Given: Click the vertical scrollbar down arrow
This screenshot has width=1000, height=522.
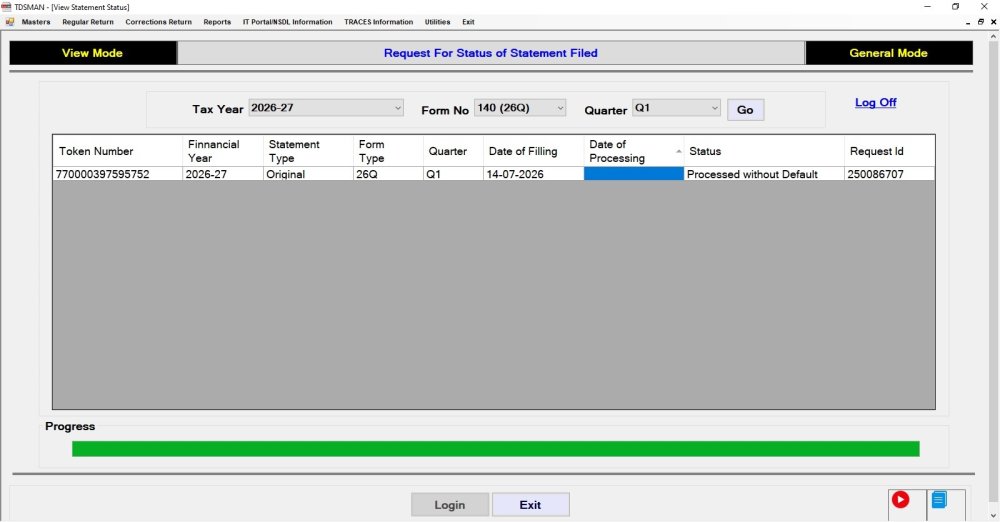Looking at the screenshot, I should tap(994, 516).
